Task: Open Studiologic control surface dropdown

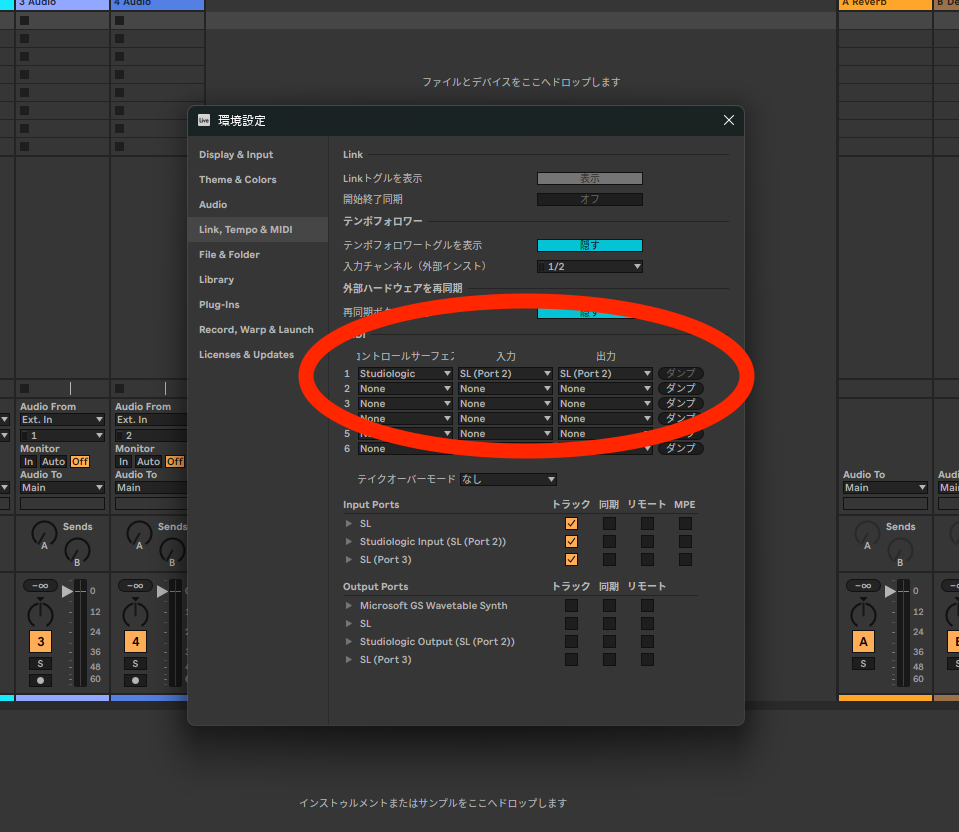Action: coord(405,373)
